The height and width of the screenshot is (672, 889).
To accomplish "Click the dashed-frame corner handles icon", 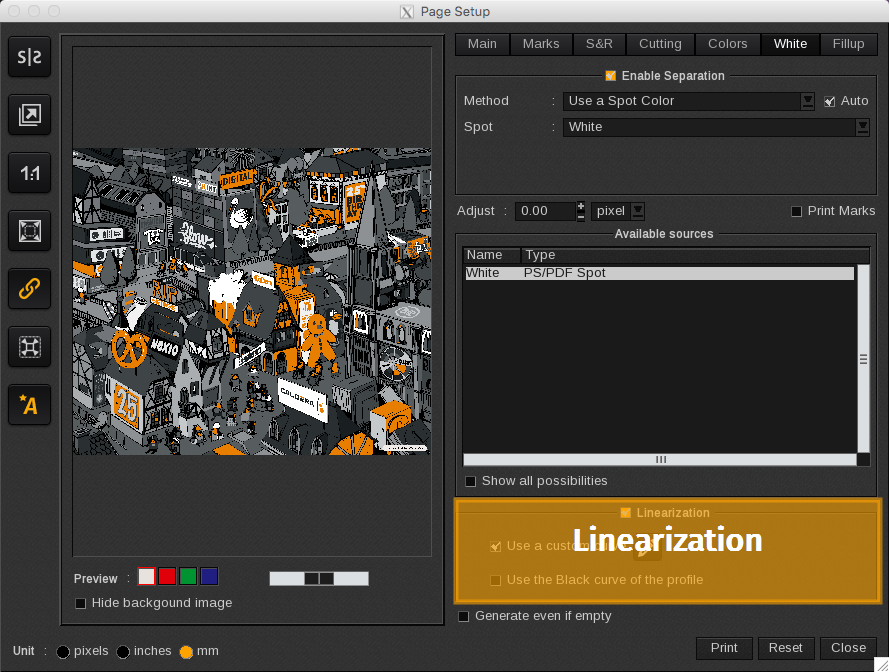I will 30,347.
